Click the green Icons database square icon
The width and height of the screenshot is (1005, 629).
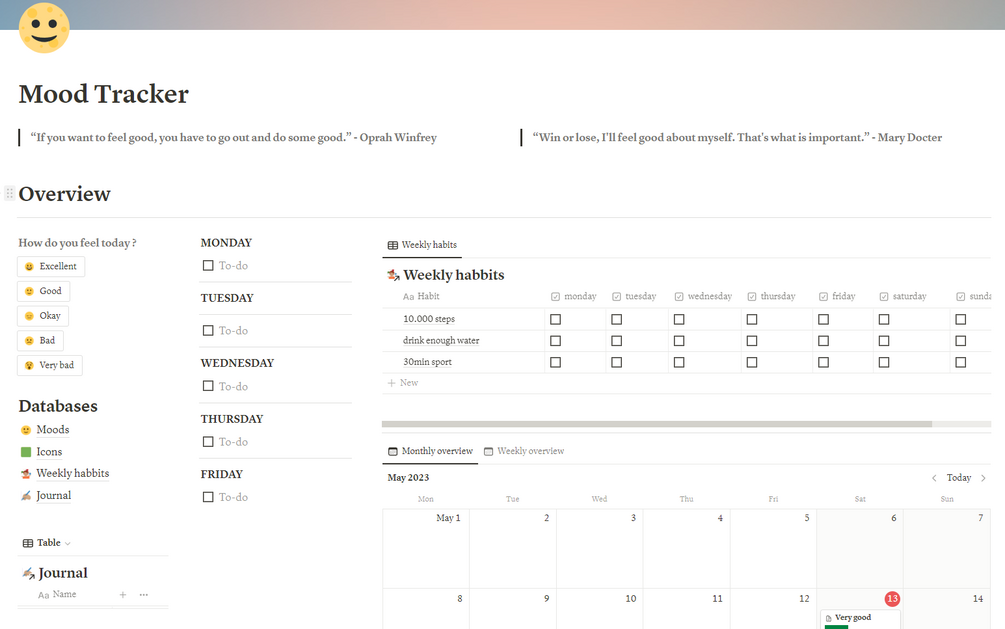point(26,452)
